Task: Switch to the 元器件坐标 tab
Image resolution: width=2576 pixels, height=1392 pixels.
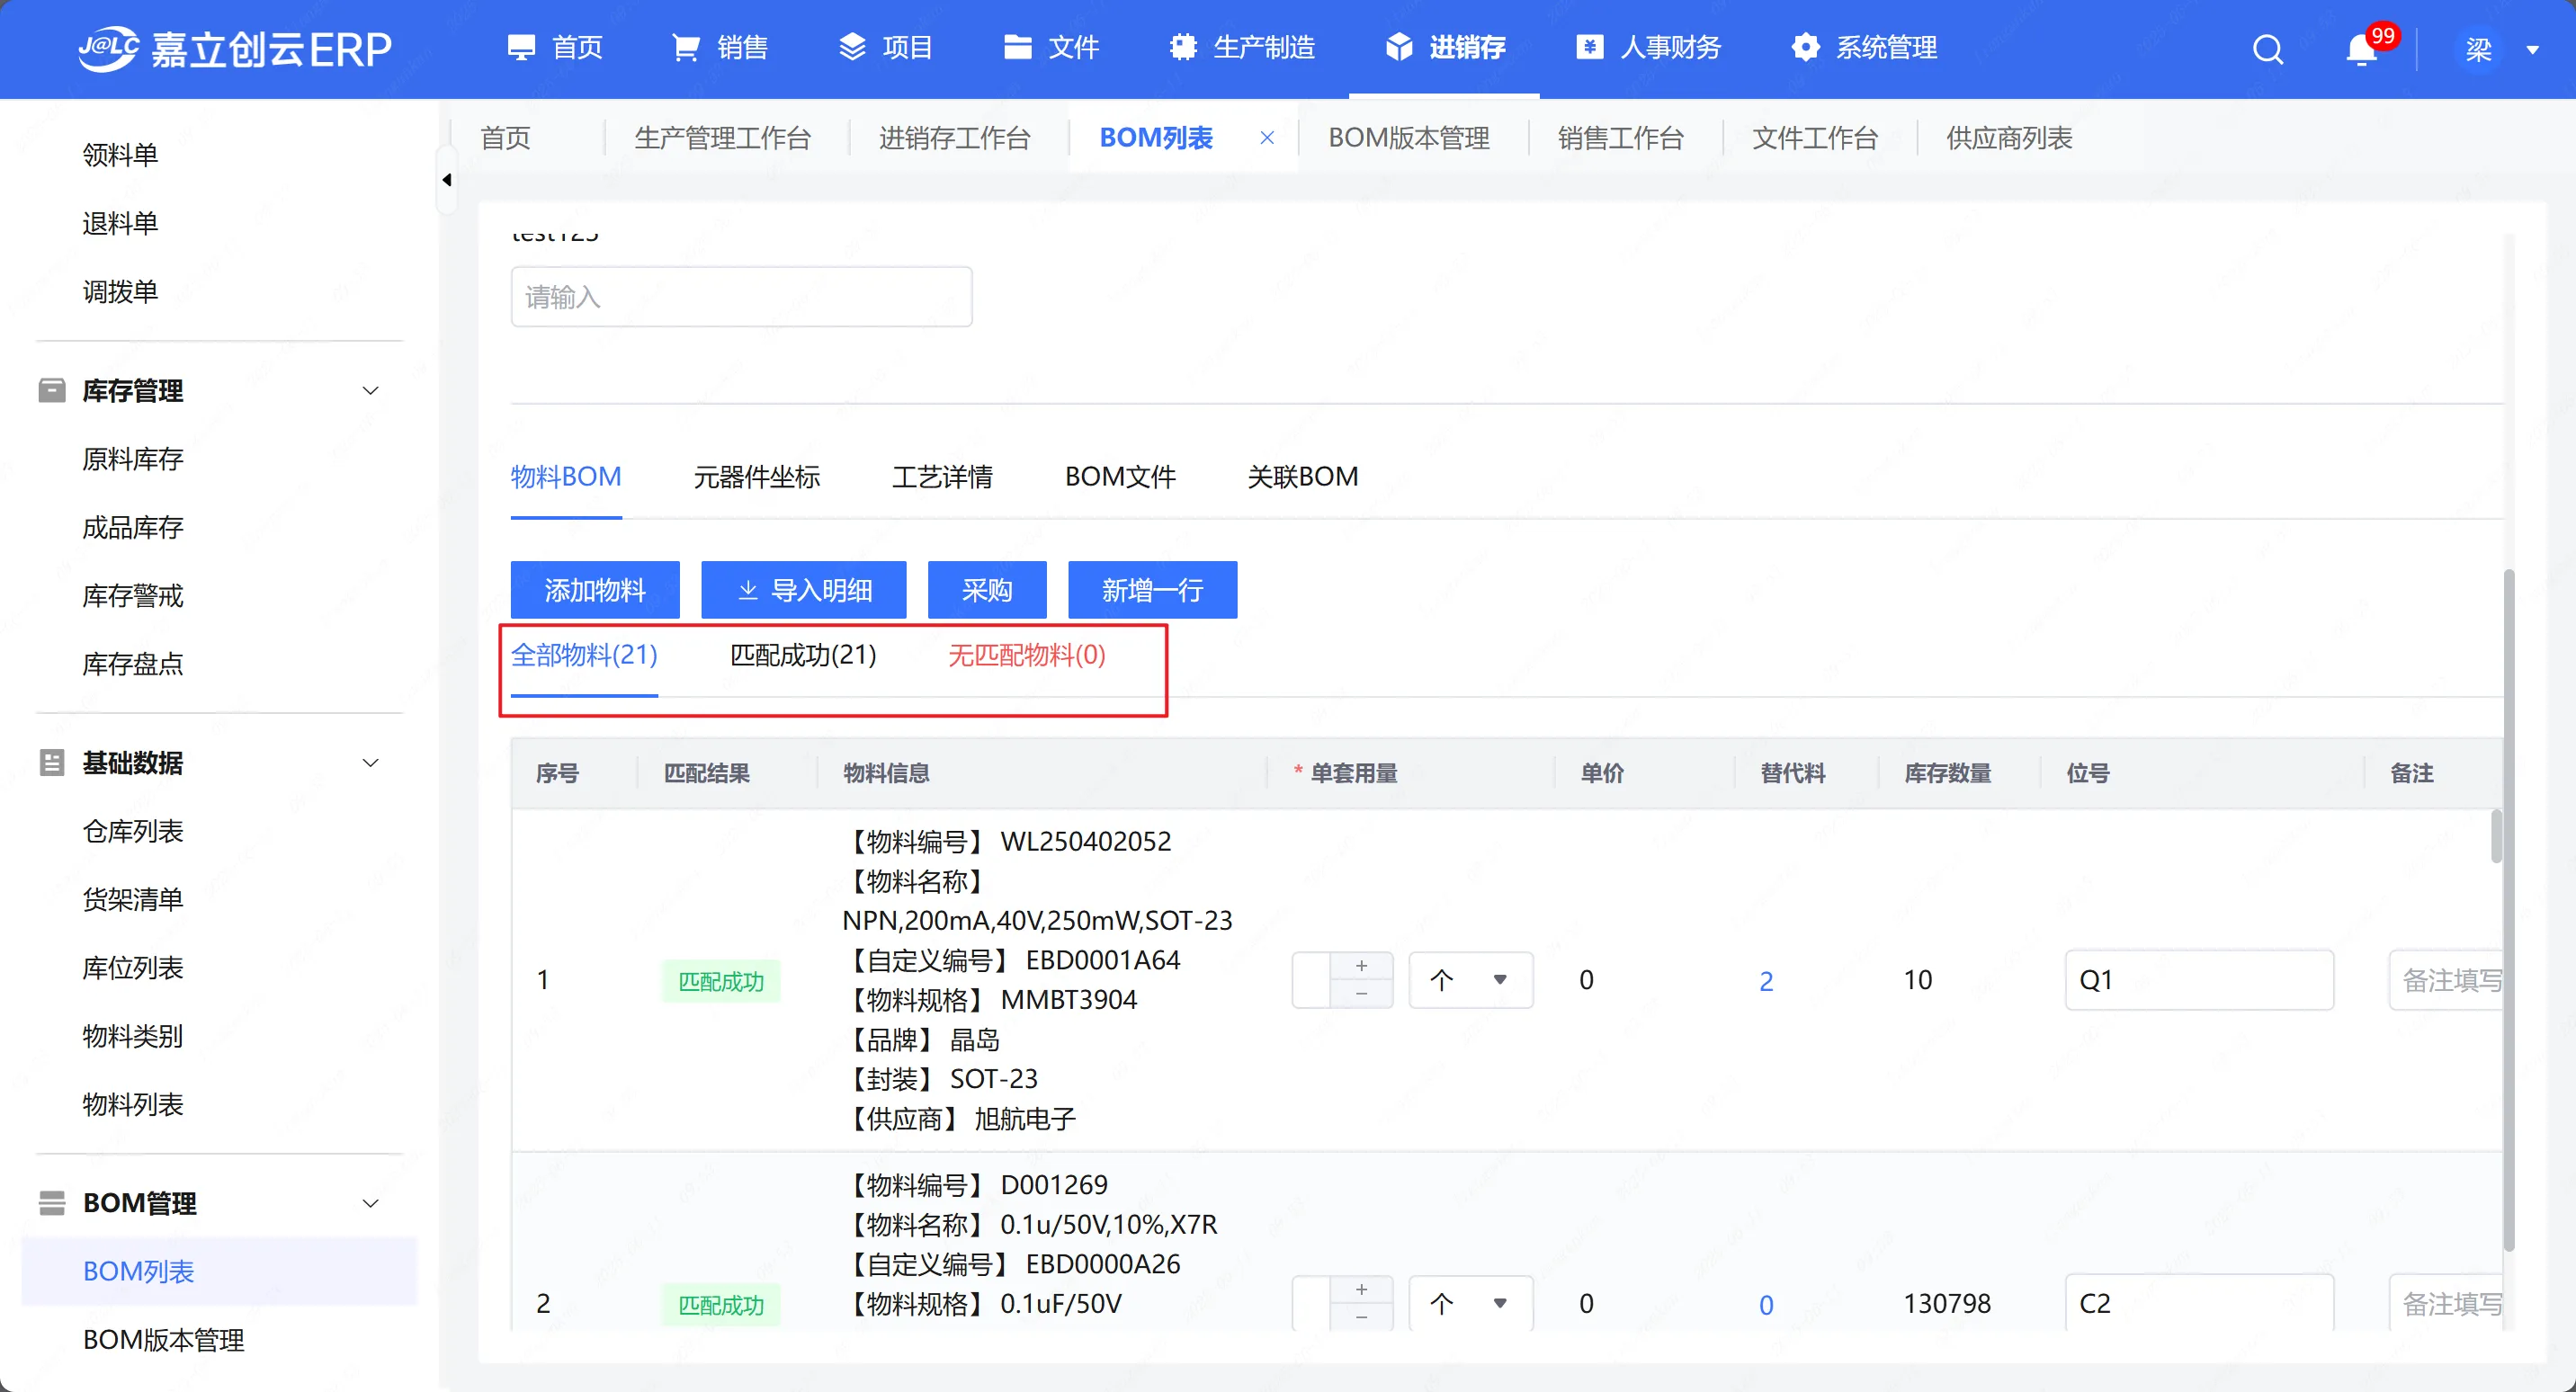Action: click(x=756, y=477)
